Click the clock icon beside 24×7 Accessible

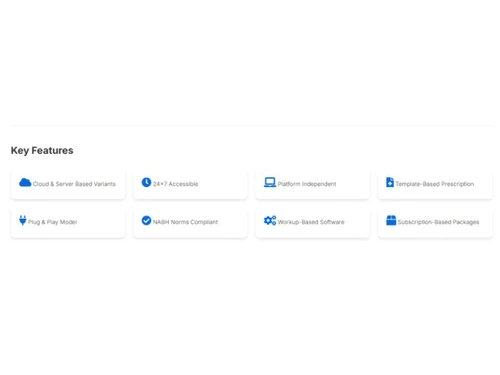[146, 182]
